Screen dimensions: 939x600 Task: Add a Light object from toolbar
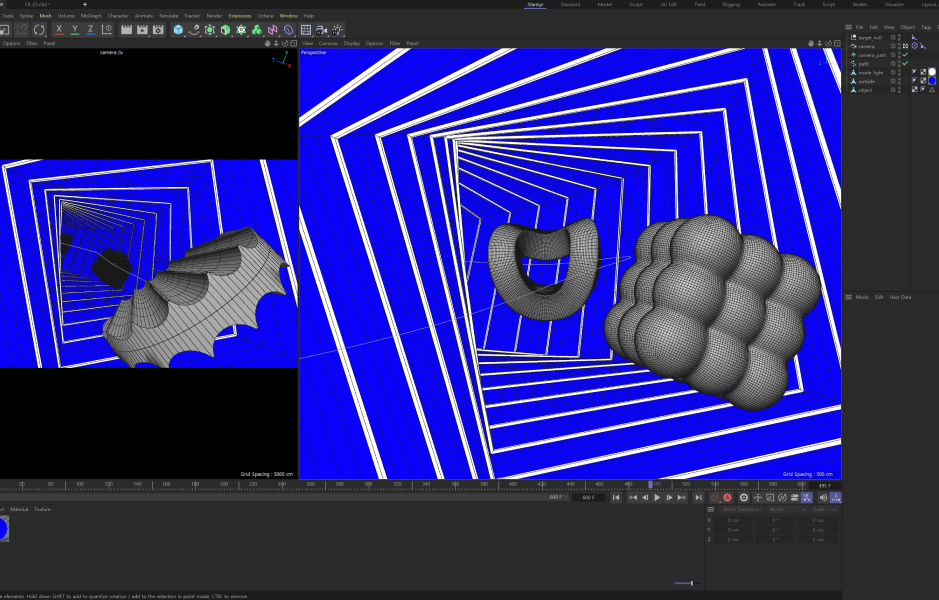[337, 29]
